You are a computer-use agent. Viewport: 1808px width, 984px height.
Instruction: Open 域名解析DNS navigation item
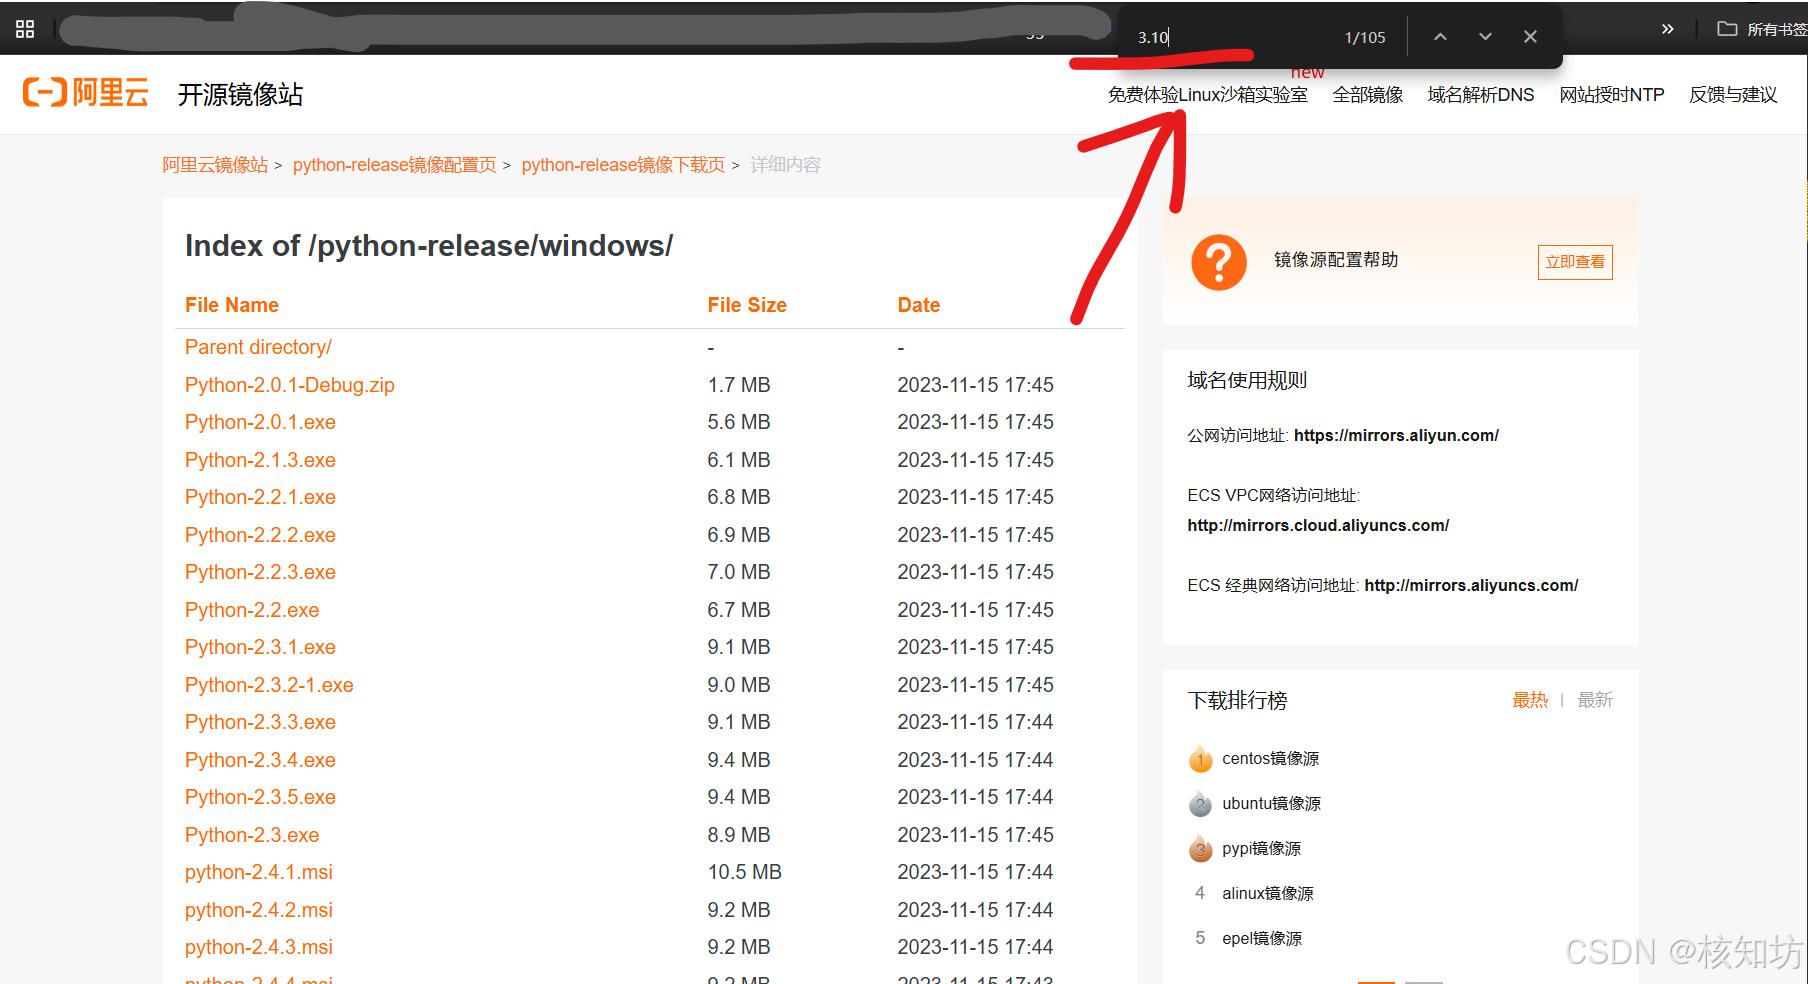(x=1480, y=95)
